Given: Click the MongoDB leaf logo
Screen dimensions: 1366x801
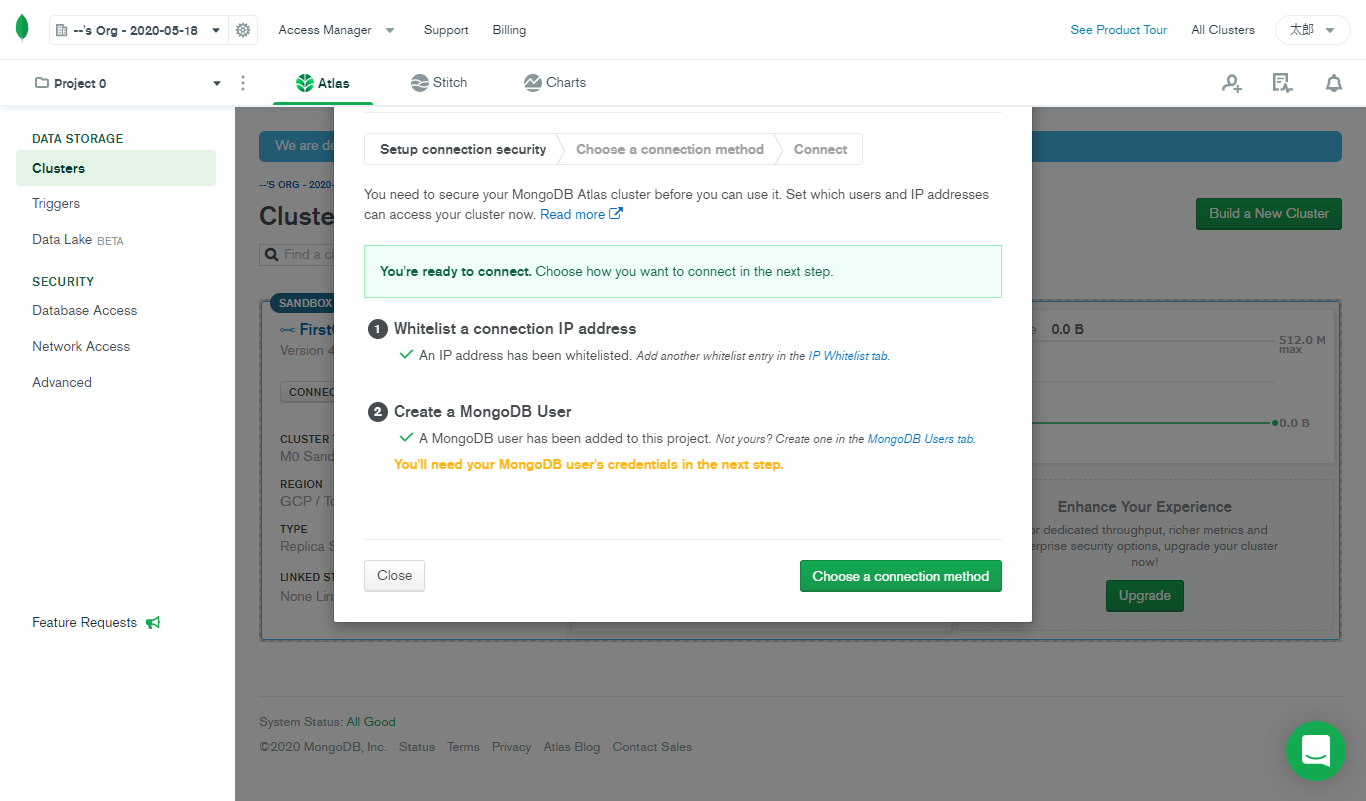Looking at the screenshot, I should [22, 29].
